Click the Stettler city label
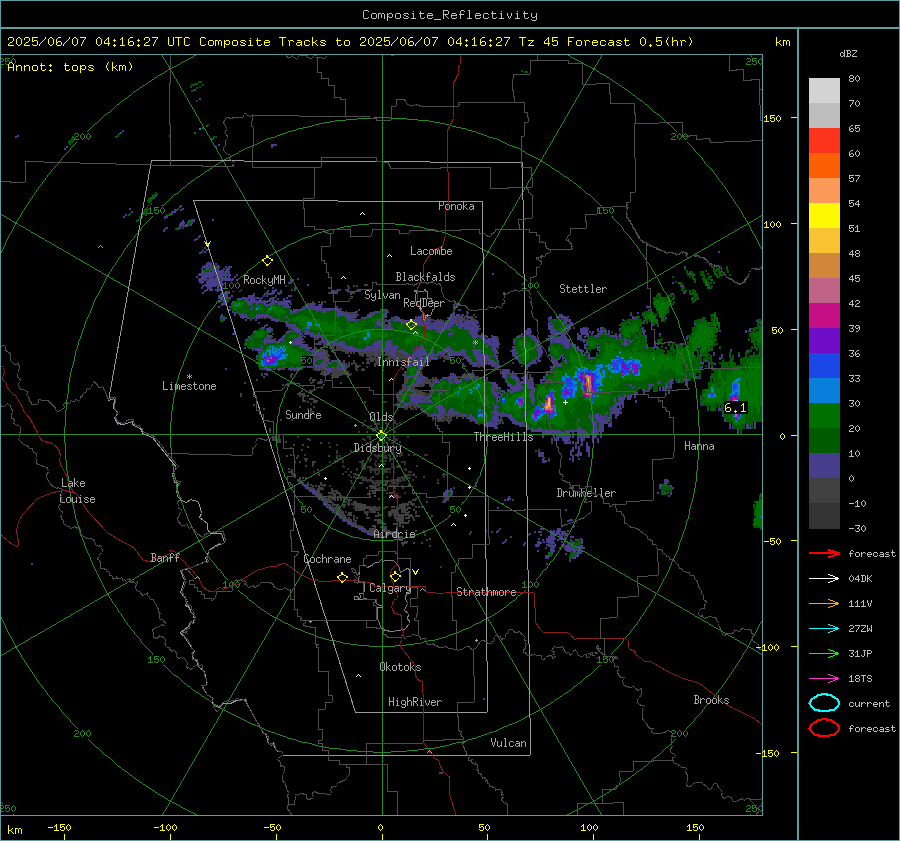Image resolution: width=900 pixels, height=841 pixels. pyautogui.click(x=583, y=289)
